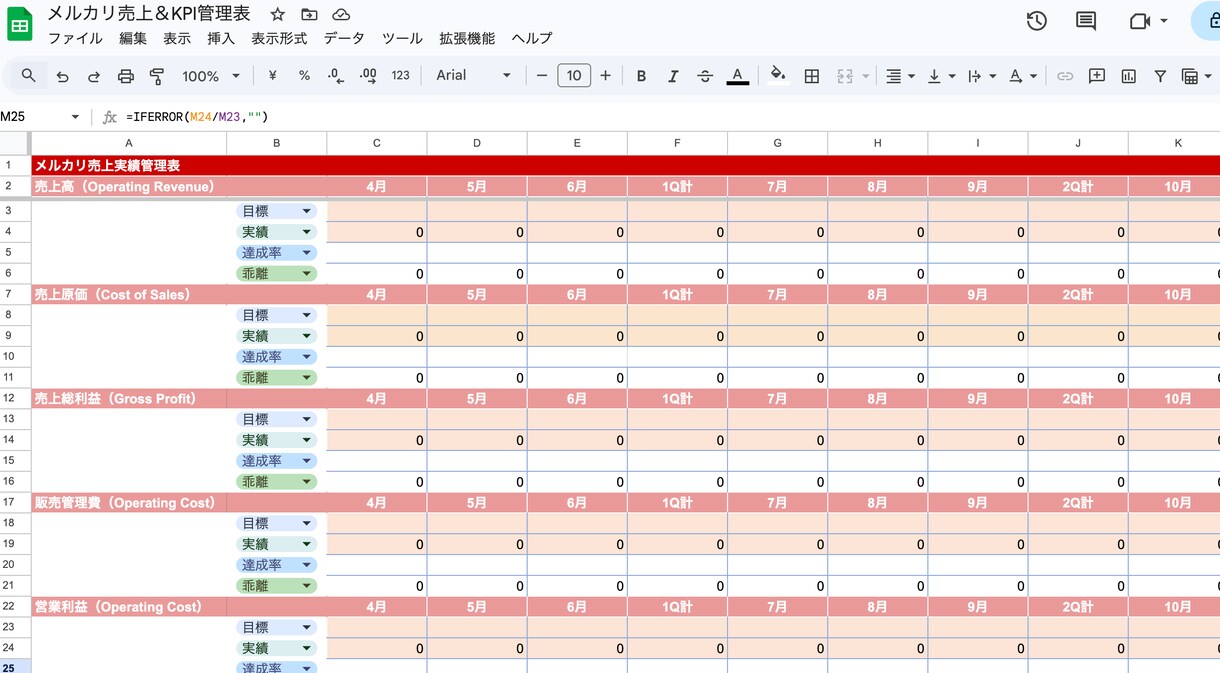
Task: Open the search menus magnifier tool
Action: (x=28, y=76)
